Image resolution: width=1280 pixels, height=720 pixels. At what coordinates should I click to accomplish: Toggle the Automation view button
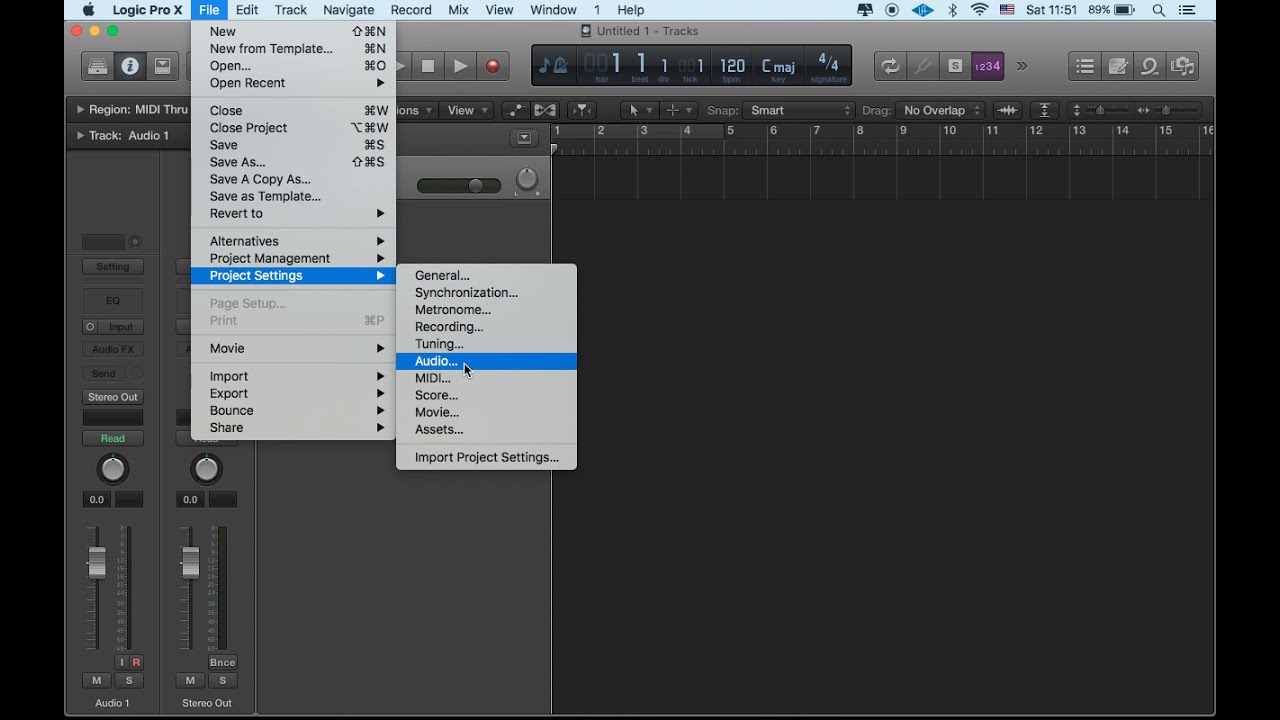coord(515,110)
